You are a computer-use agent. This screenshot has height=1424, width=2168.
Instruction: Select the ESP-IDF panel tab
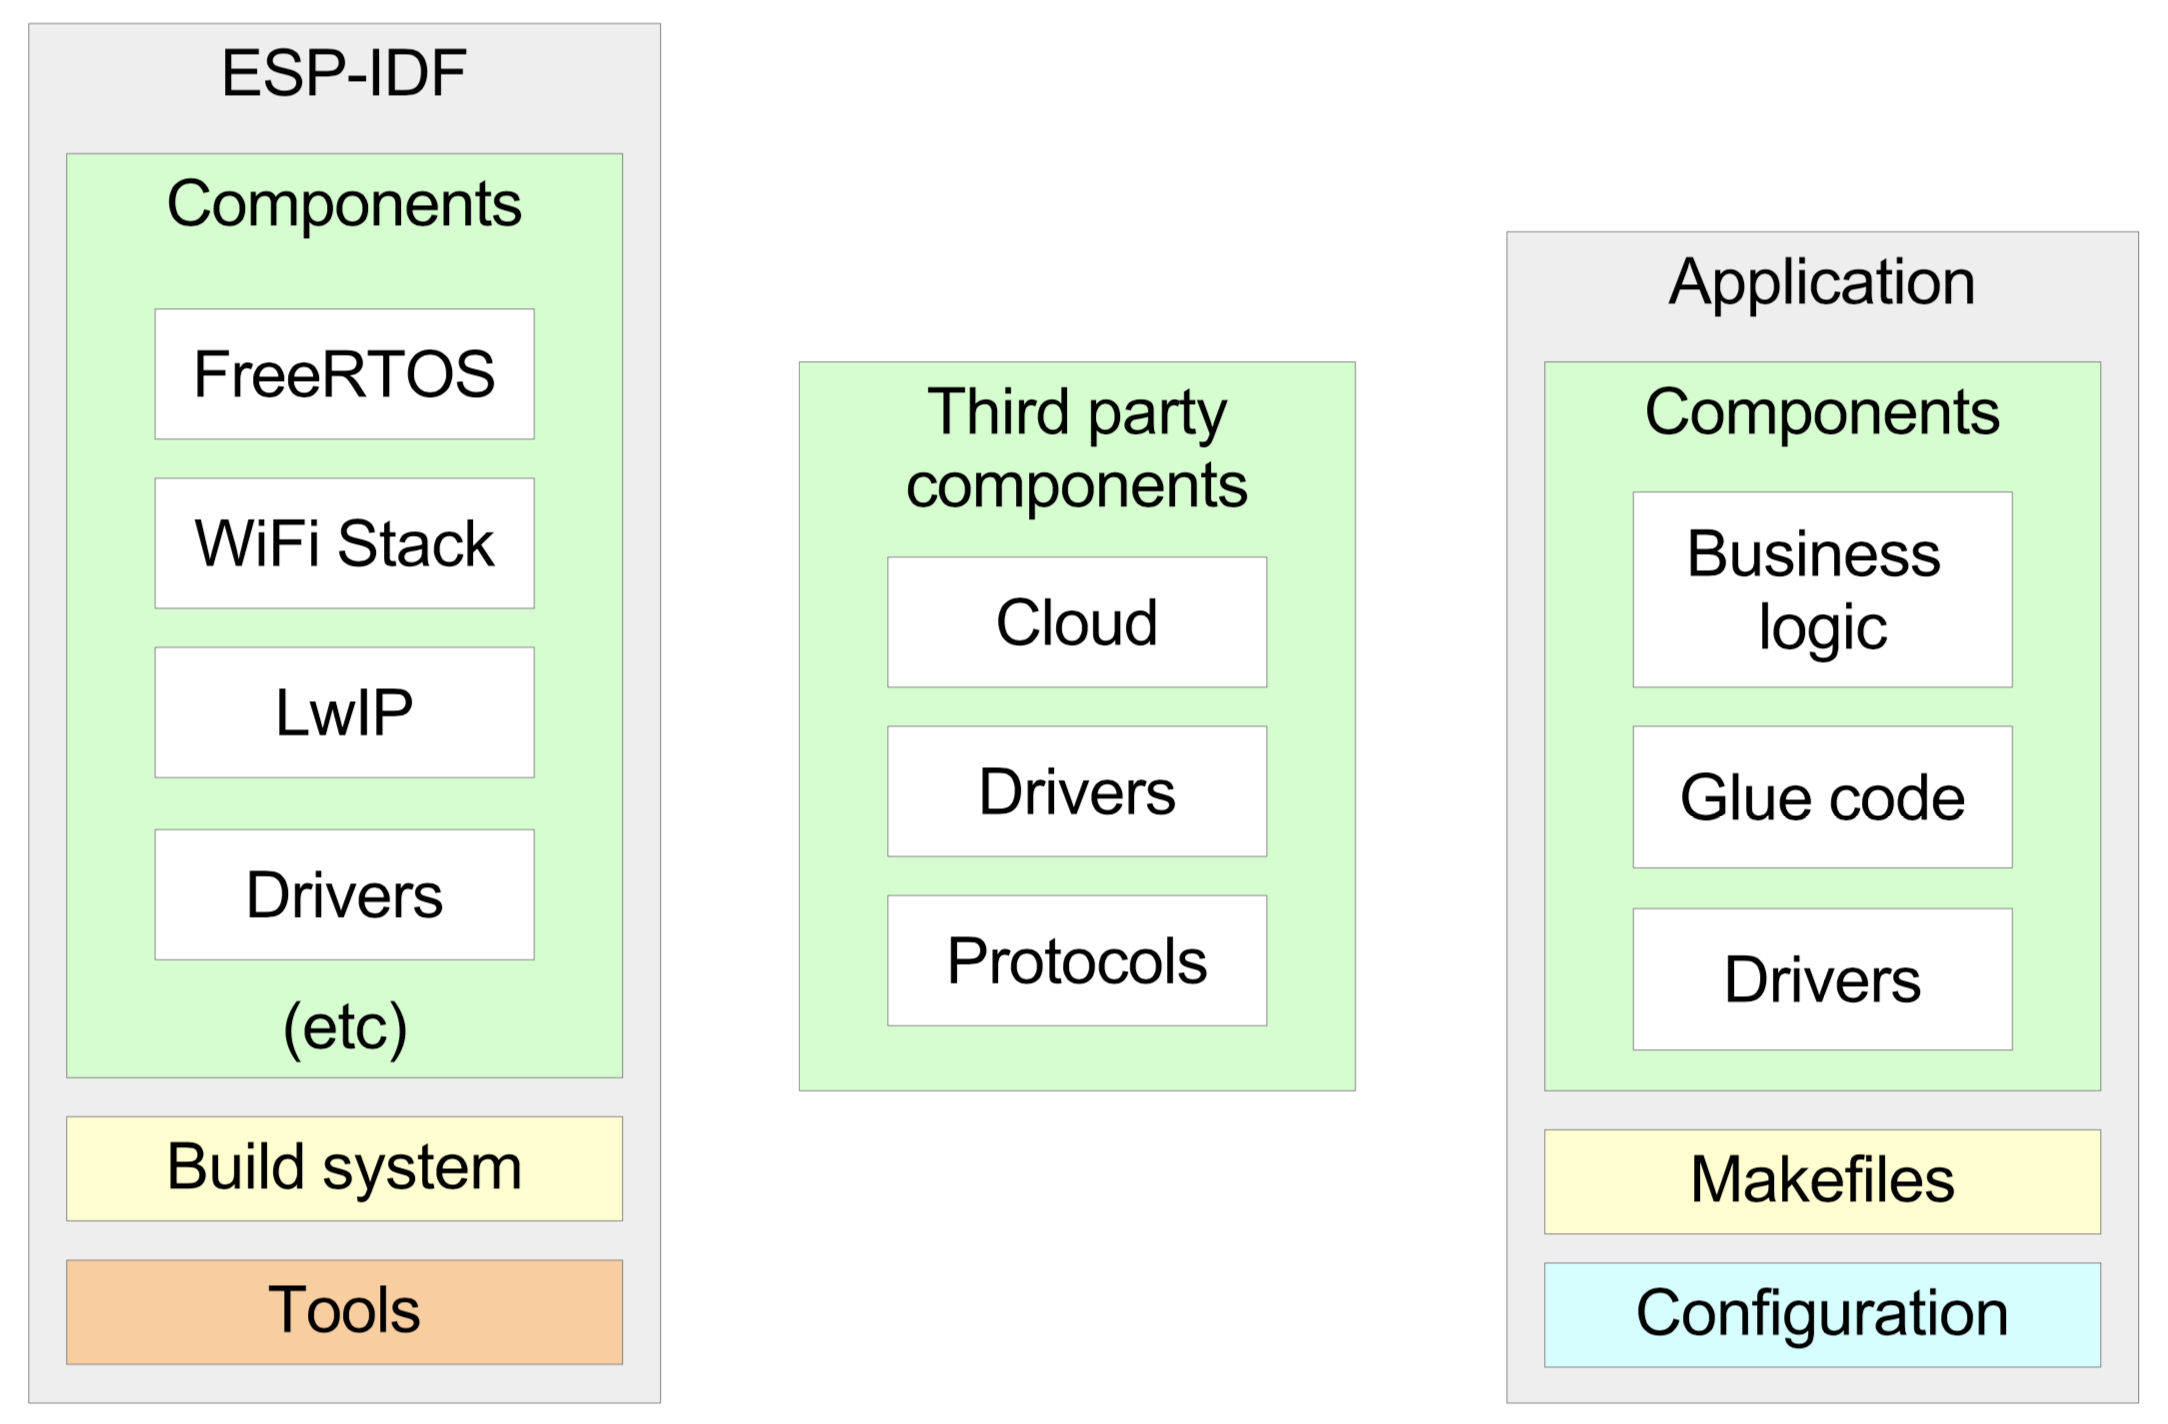pyautogui.click(x=318, y=64)
